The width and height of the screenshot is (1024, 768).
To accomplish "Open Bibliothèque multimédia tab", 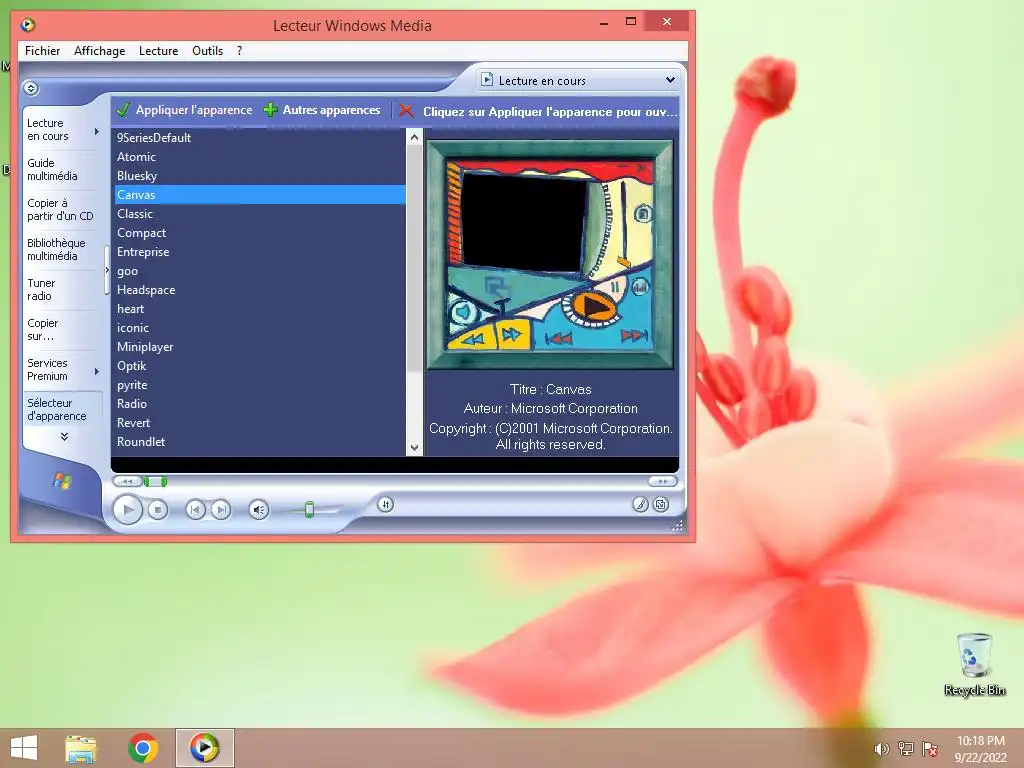I will pos(56,249).
